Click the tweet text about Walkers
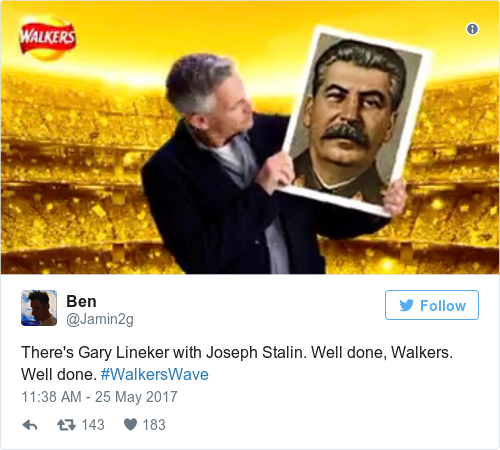This screenshot has width=500, height=450. pyautogui.click(x=237, y=363)
